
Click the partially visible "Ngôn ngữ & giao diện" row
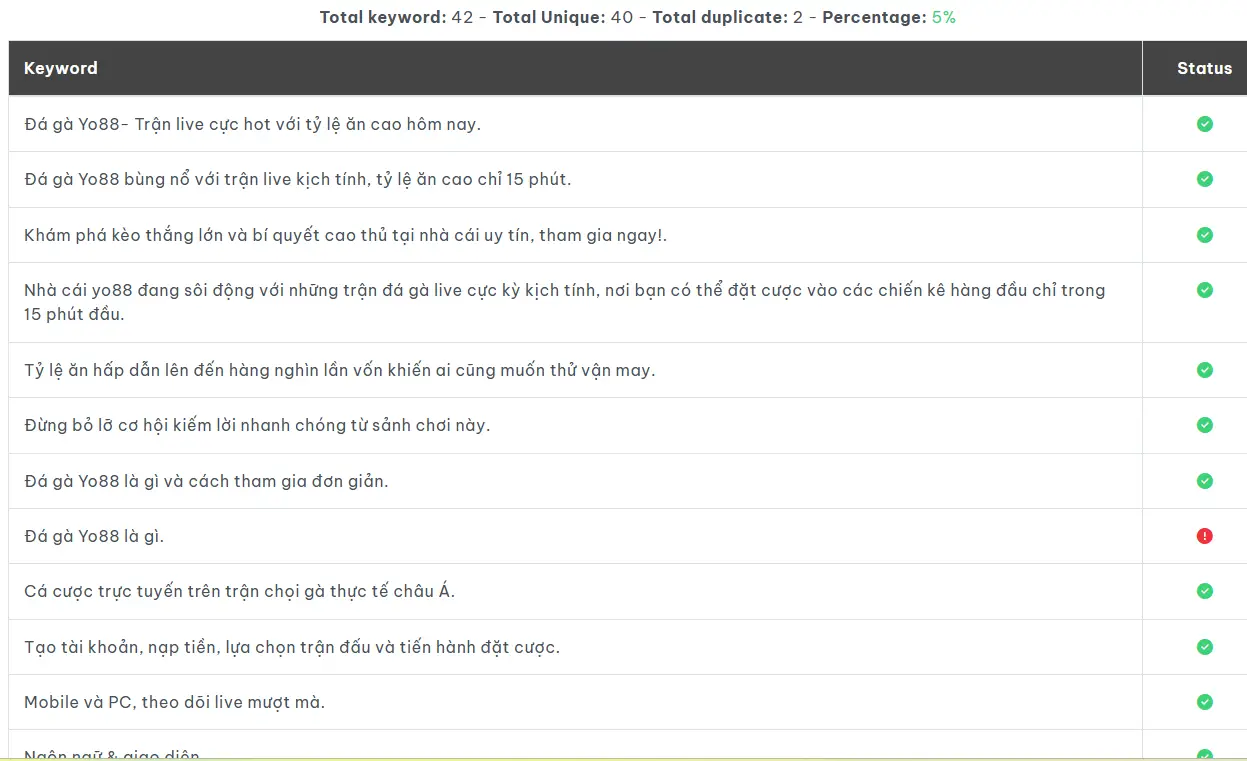[x=112, y=753]
